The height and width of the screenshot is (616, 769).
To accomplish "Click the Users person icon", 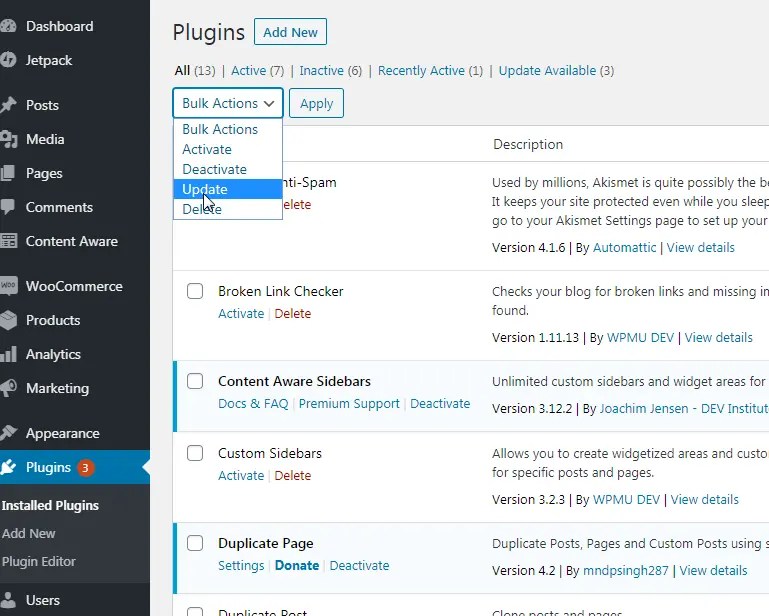I will point(8,600).
